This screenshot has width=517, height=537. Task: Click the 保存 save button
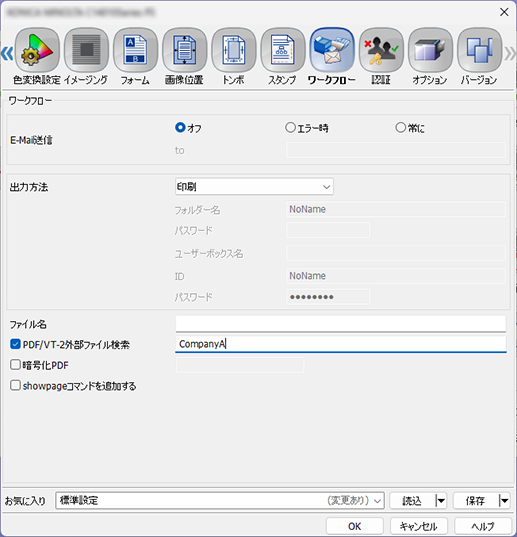tap(475, 501)
